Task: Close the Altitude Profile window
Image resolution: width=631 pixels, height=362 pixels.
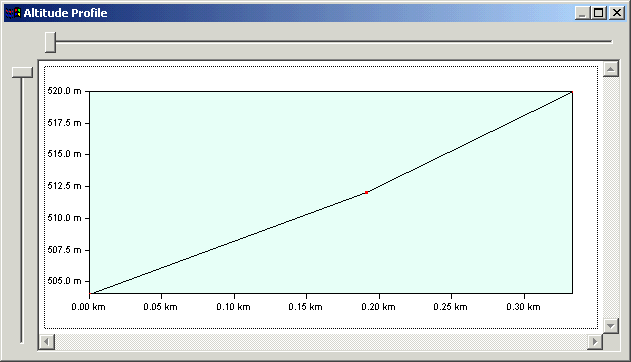Action: 617,13
